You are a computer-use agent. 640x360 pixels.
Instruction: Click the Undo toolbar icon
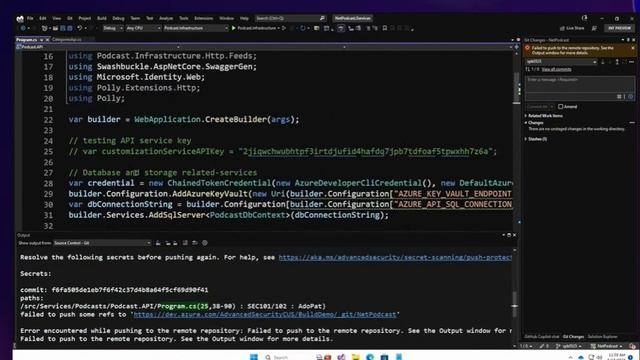coord(80,28)
